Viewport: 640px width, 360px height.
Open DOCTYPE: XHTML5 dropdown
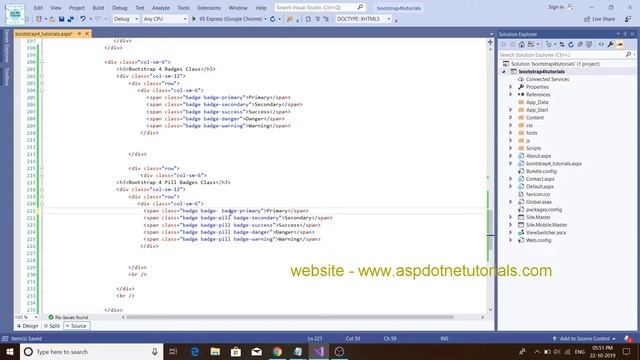pos(363,19)
